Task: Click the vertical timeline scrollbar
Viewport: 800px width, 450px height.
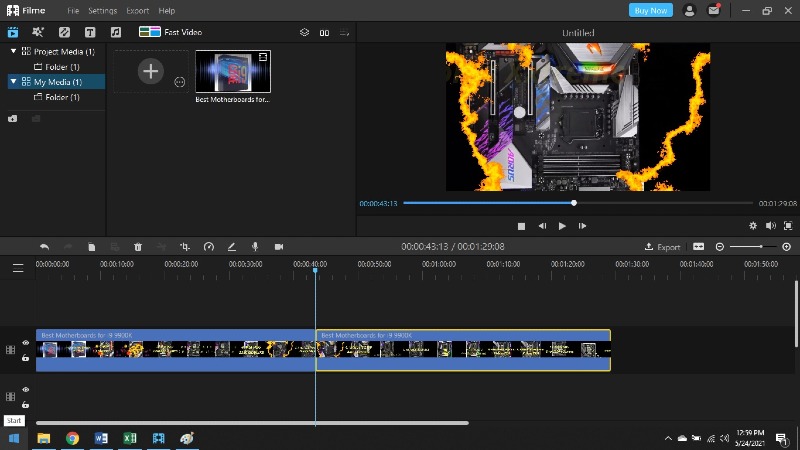Action: coord(796,314)
